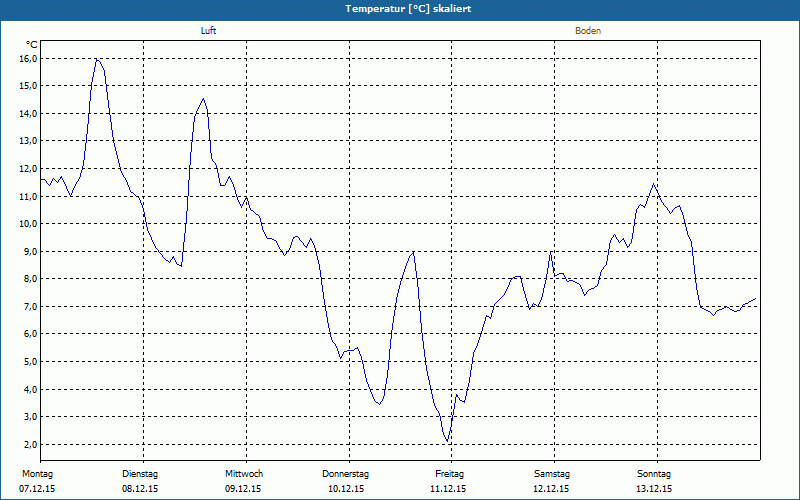Viewport: 800px width, 500px height.
Task: Click the 'Donnerstag' day label
Action: pyautogui.click(x=345, y=474)
